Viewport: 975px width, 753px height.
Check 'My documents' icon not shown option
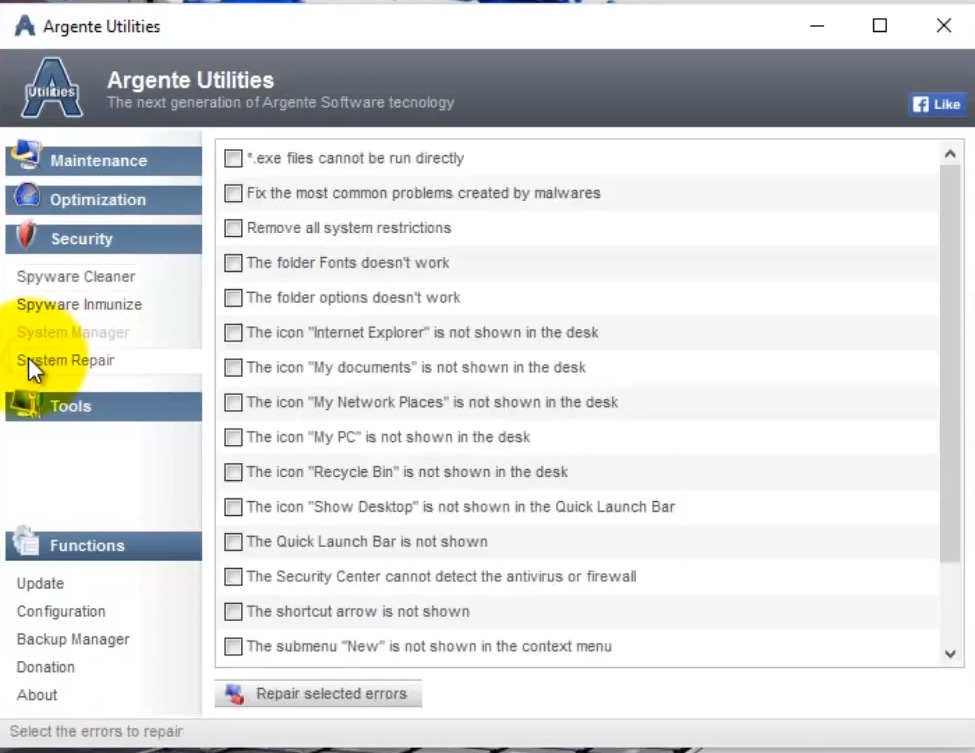pyautogui.click(x=233, y=367)
